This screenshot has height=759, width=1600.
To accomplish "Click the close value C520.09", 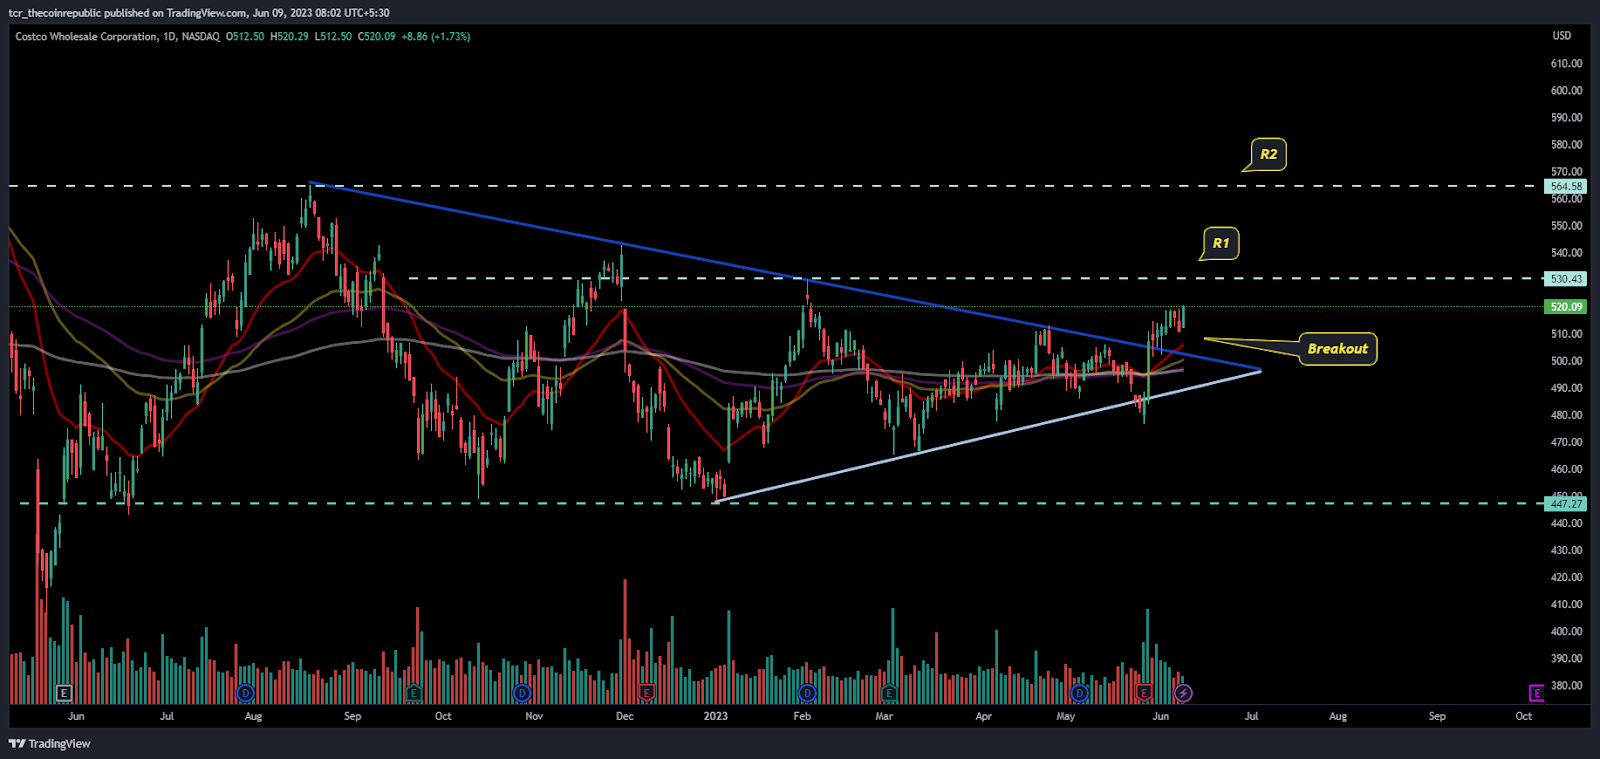I will (377, 37).
